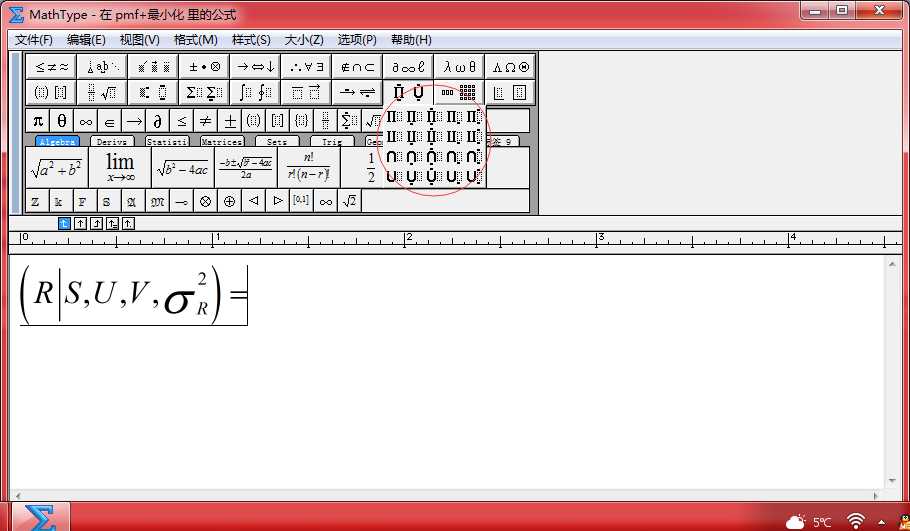Insert parentheses fence from small bar
Viewport: 910px width, 531px height.
(254, 121)
